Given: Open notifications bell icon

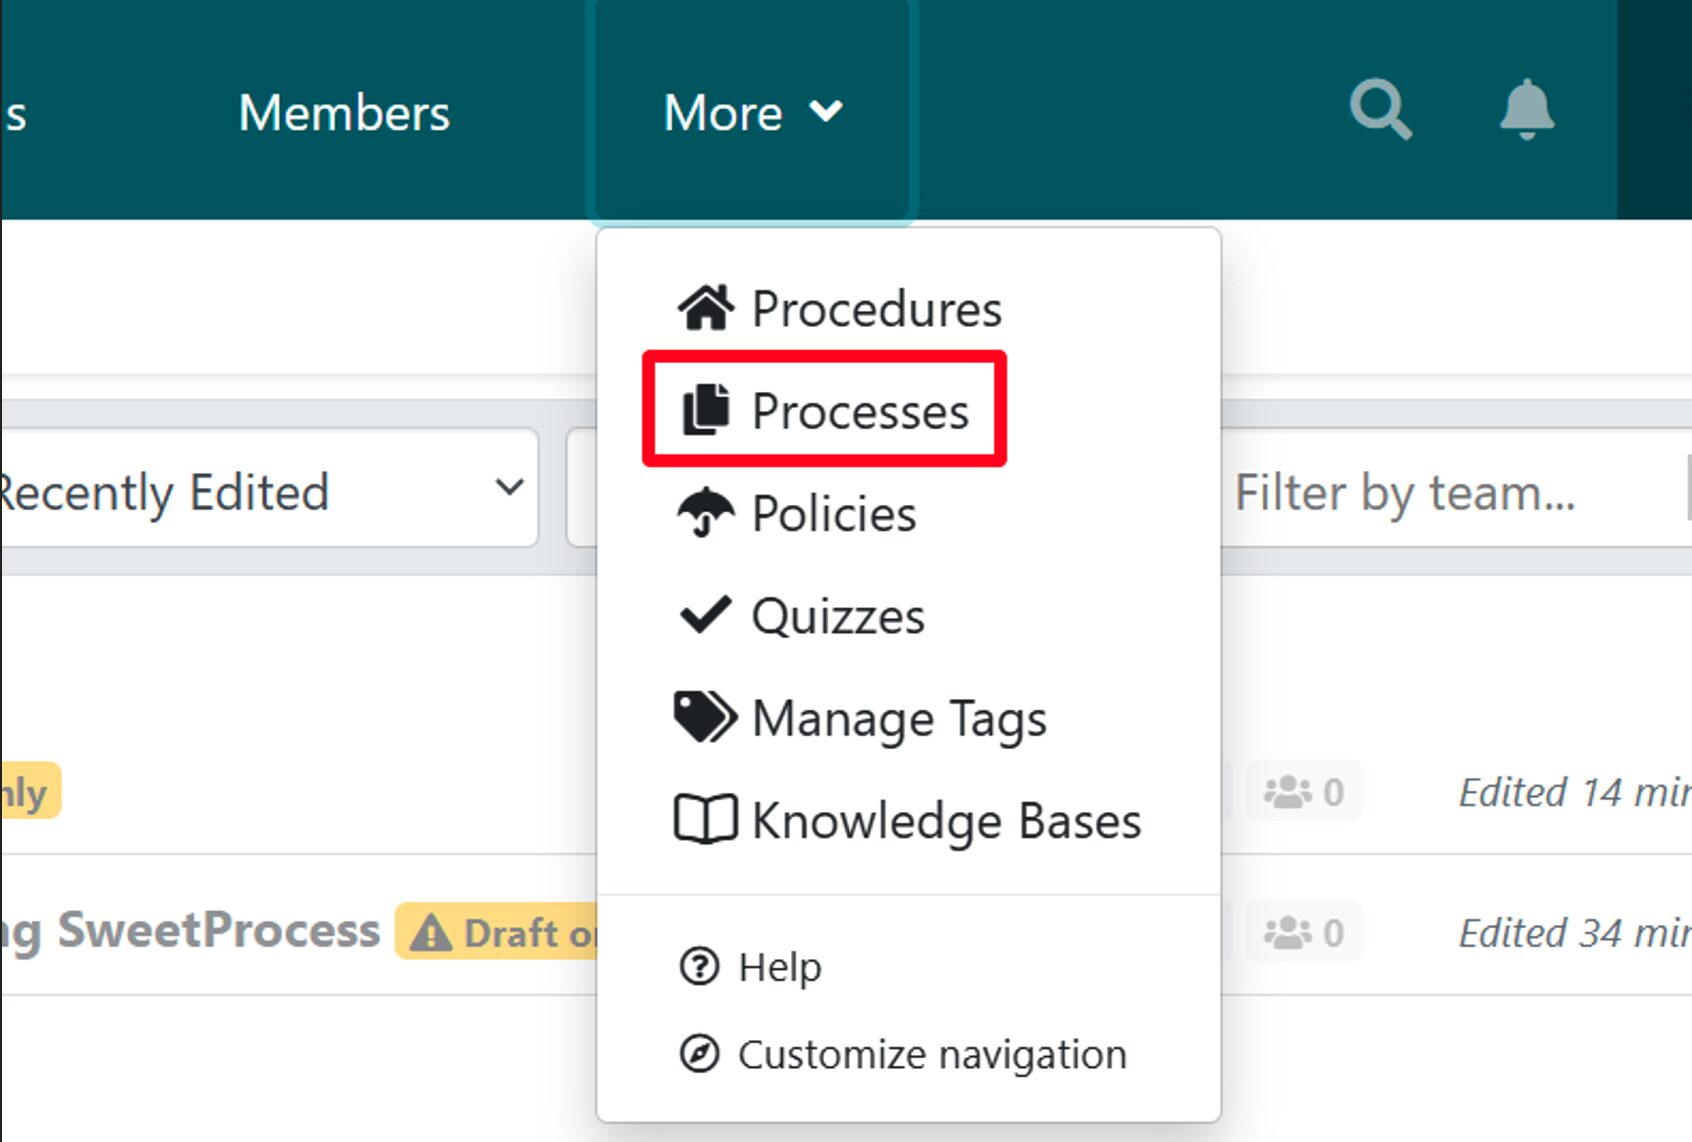Looking at the screenshot, I should click(1526, 109).
